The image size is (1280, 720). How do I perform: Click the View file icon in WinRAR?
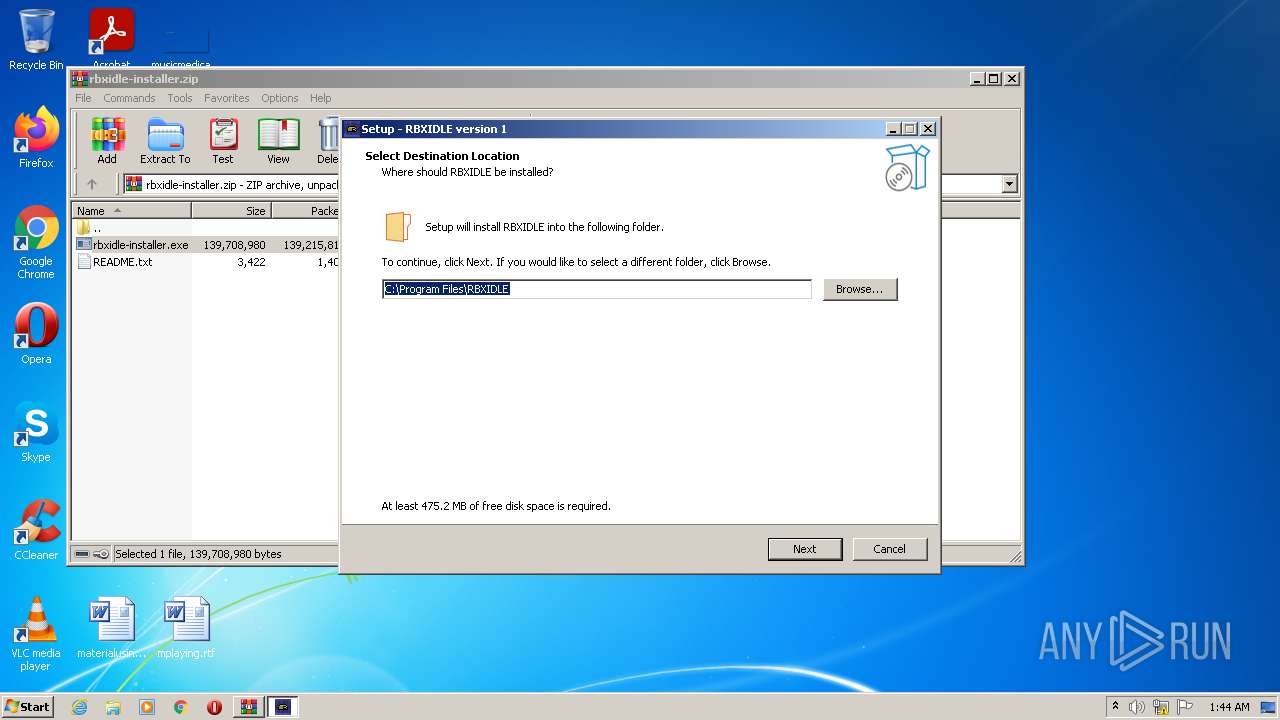(x=278, y=141)
